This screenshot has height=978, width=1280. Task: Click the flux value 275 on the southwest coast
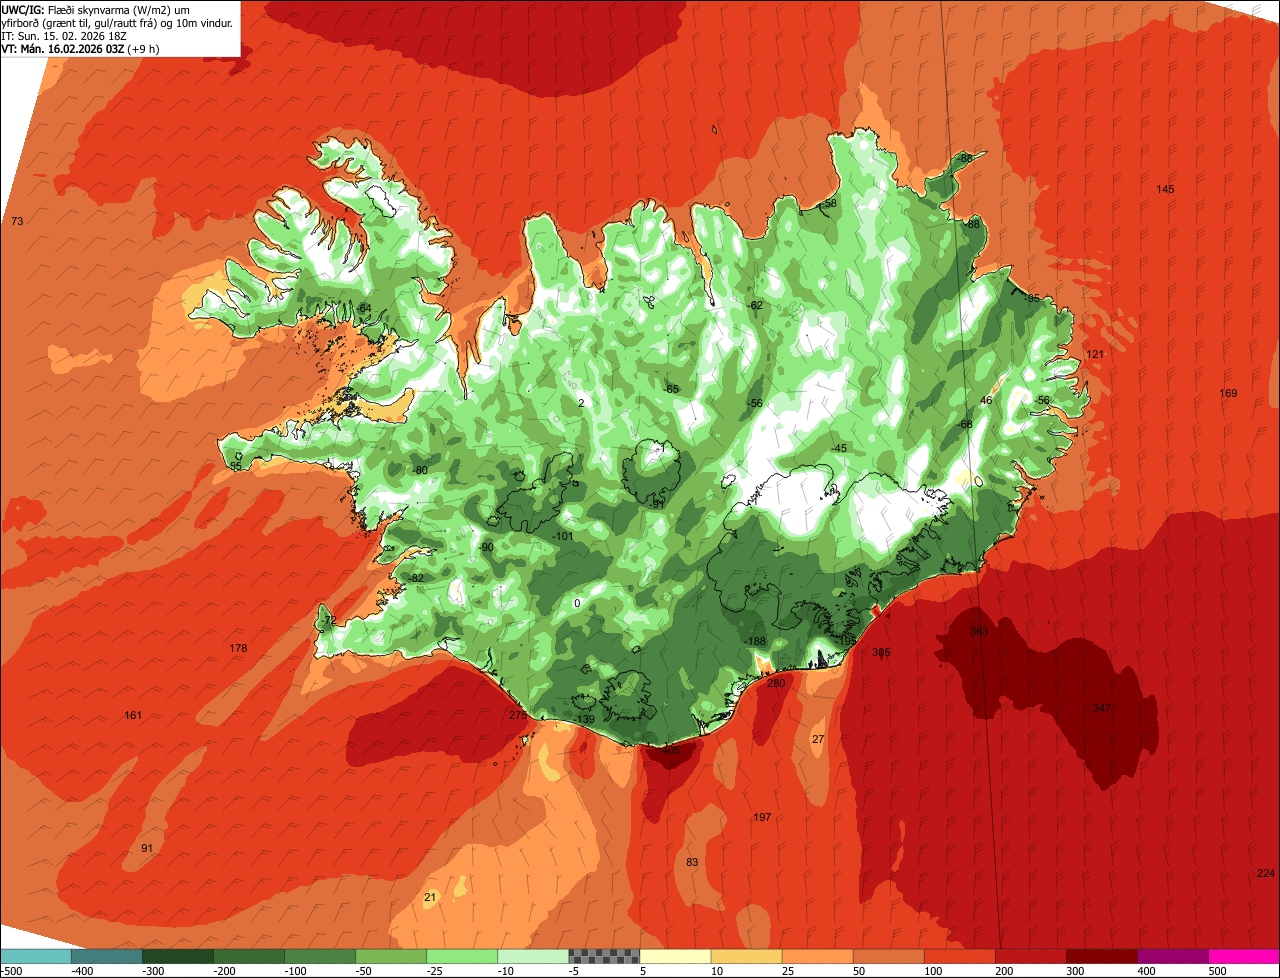[518, 716]
